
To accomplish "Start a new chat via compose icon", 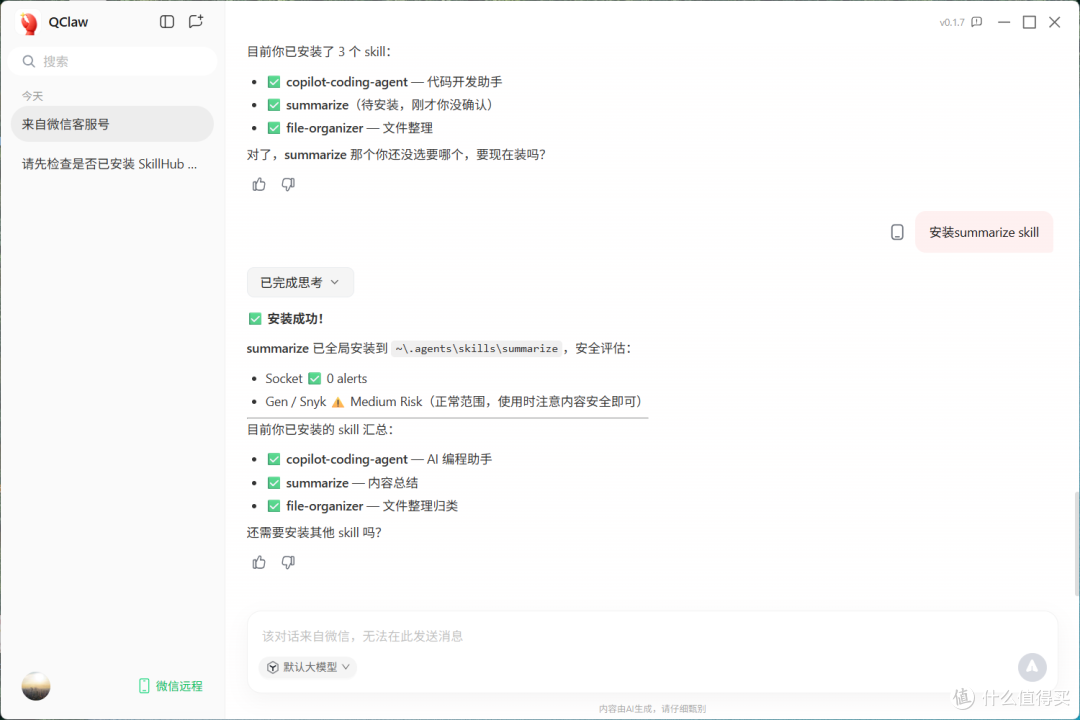I will point(196,22).
